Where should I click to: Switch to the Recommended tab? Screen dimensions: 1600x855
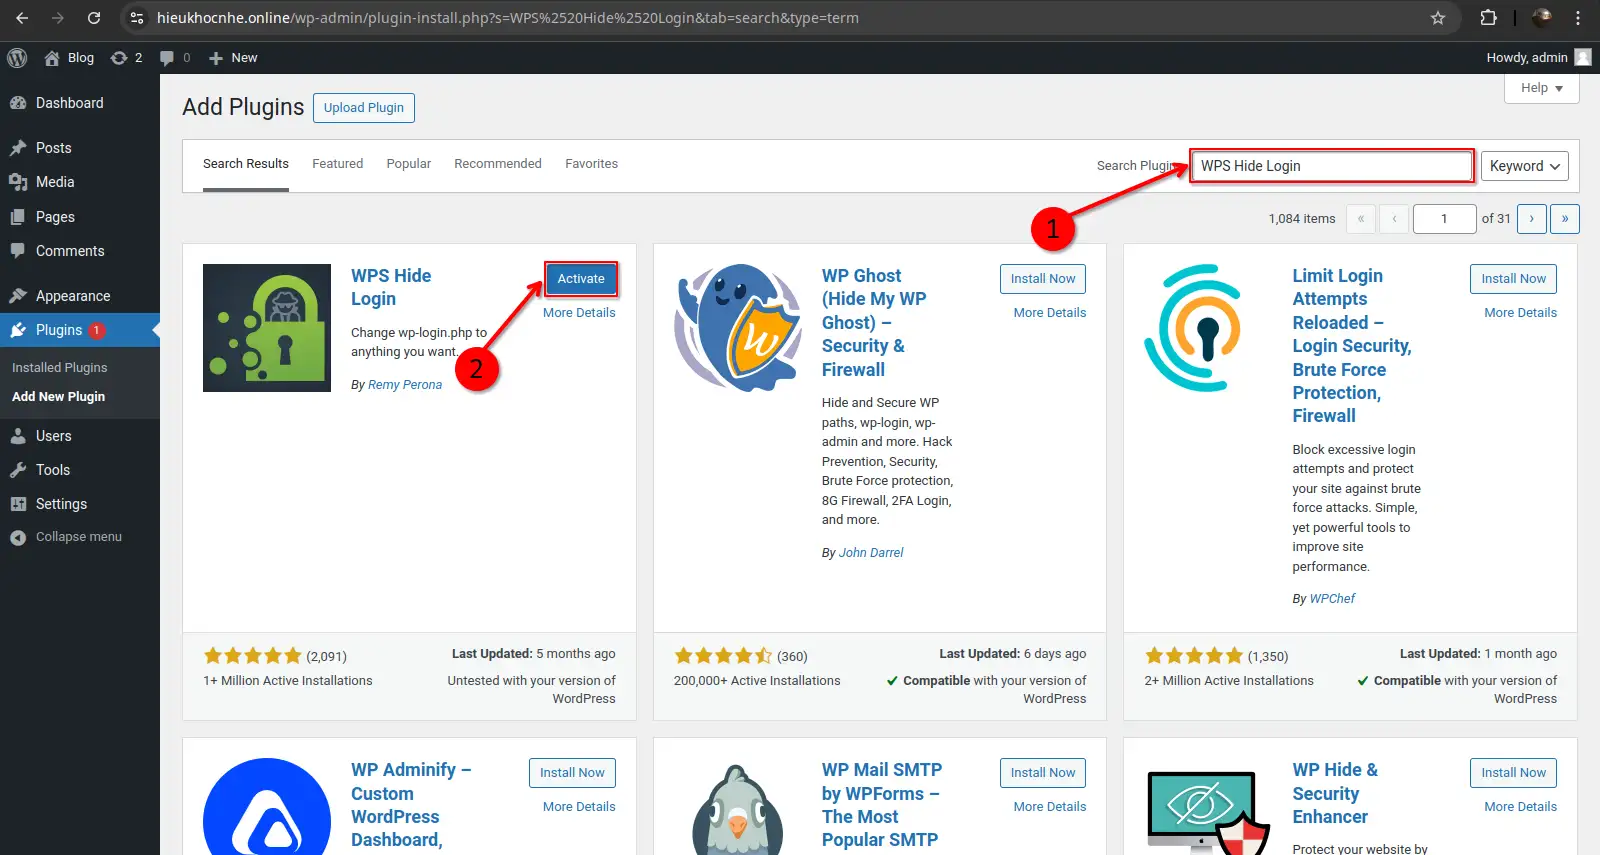pyautogui.click(x=498, y=164)
